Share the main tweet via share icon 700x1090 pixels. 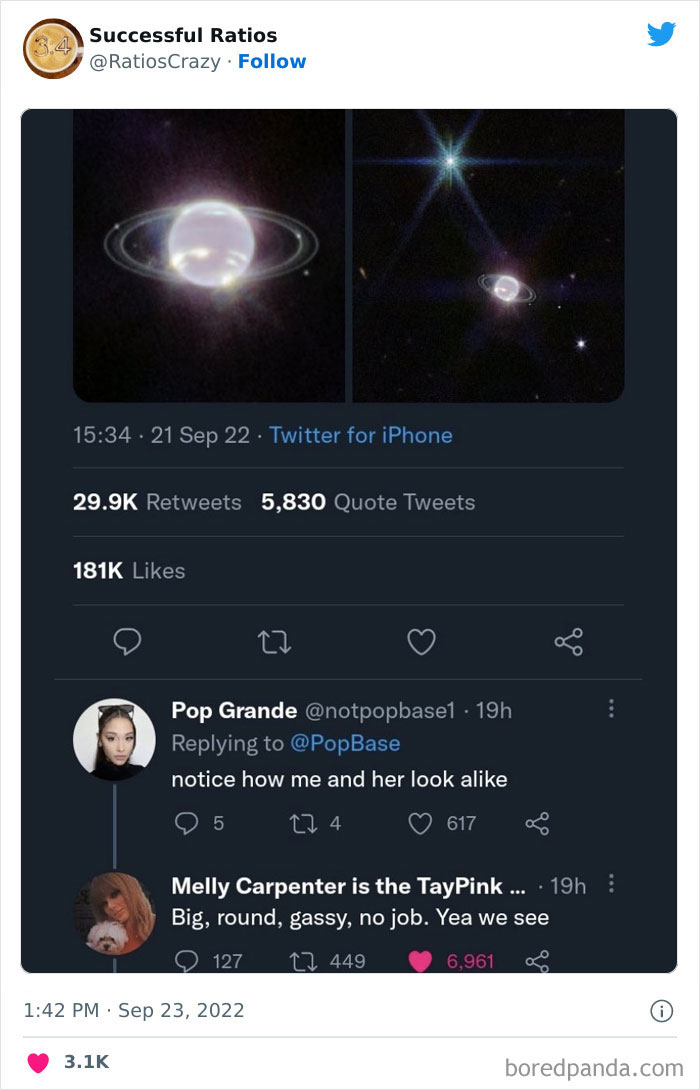click(x=568, y=642)
